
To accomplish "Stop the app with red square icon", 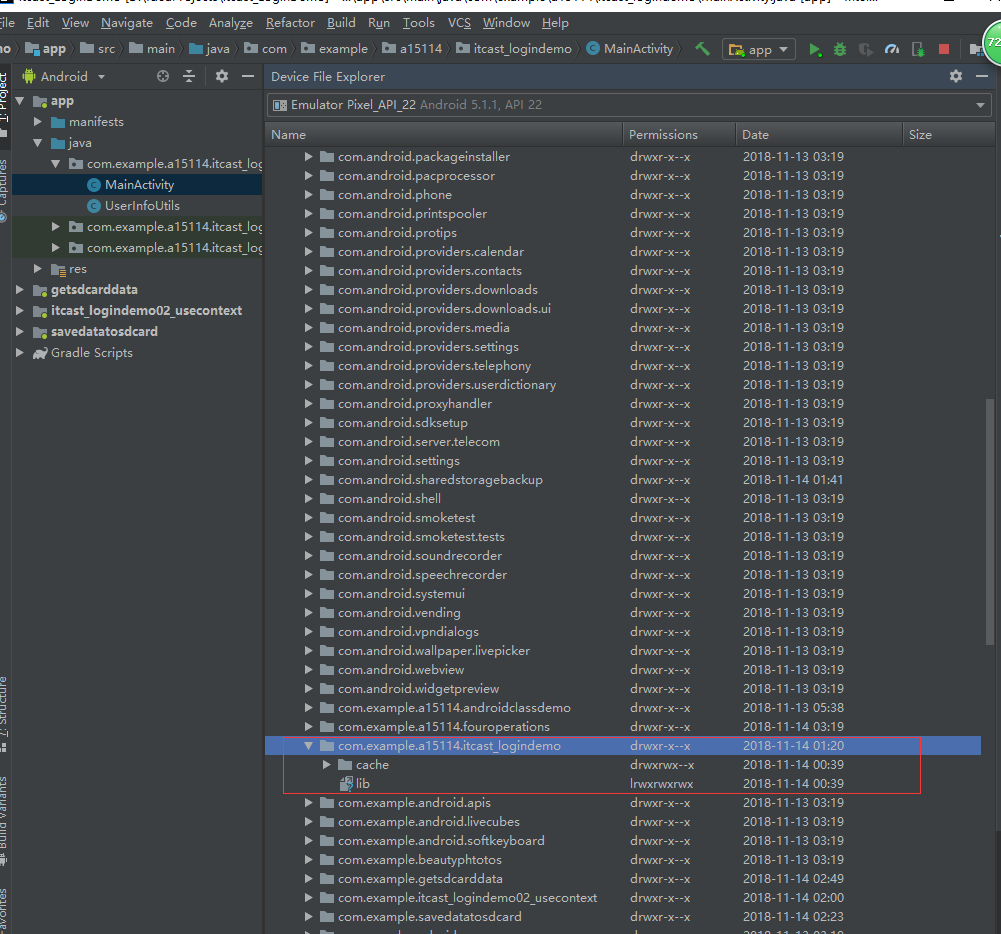I will 944,49.
